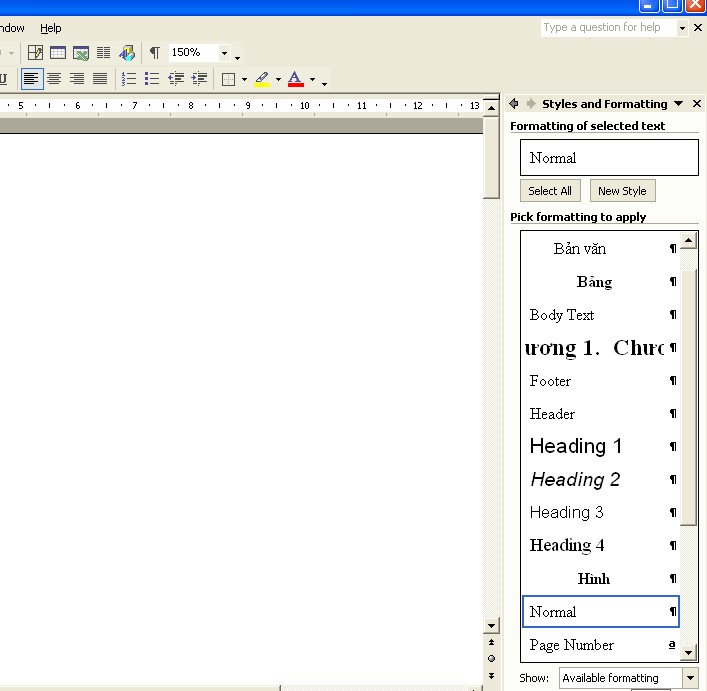Close the Styles and Formatting pane

pyautogui.click(x=697, y=104)
